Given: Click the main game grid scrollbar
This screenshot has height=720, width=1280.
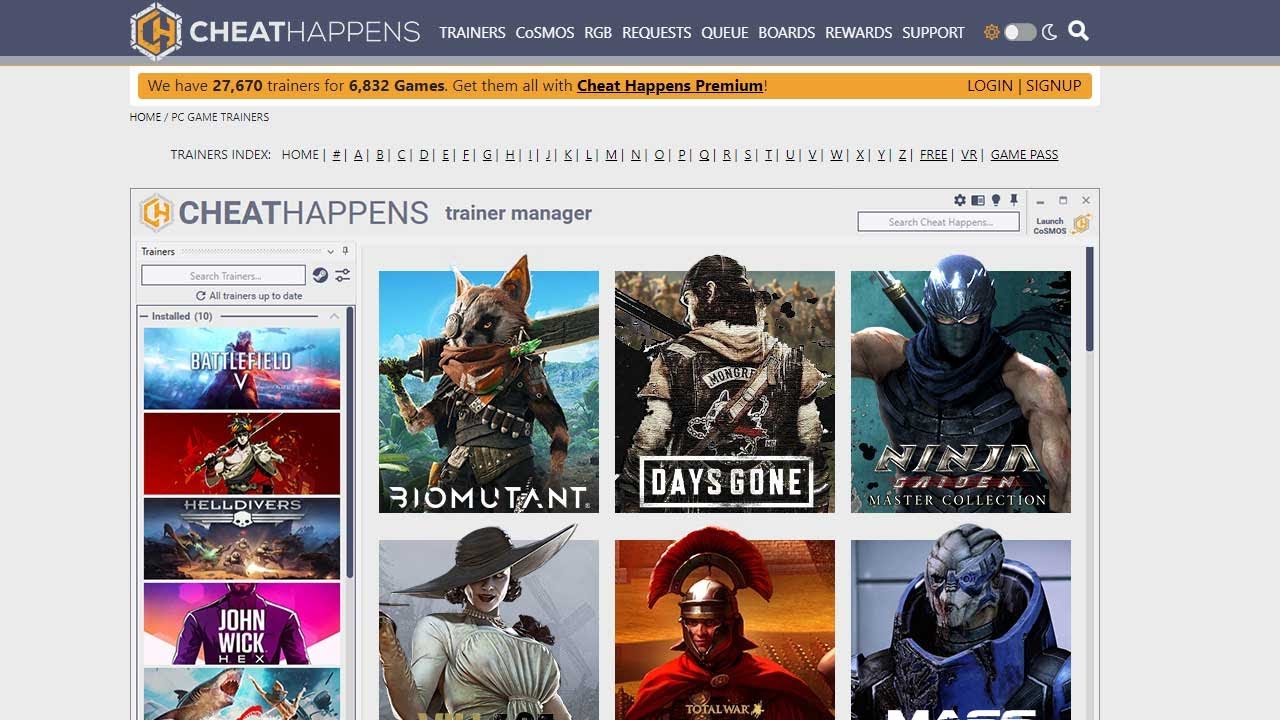Looking at the screenshot, I should [1090, 300].
